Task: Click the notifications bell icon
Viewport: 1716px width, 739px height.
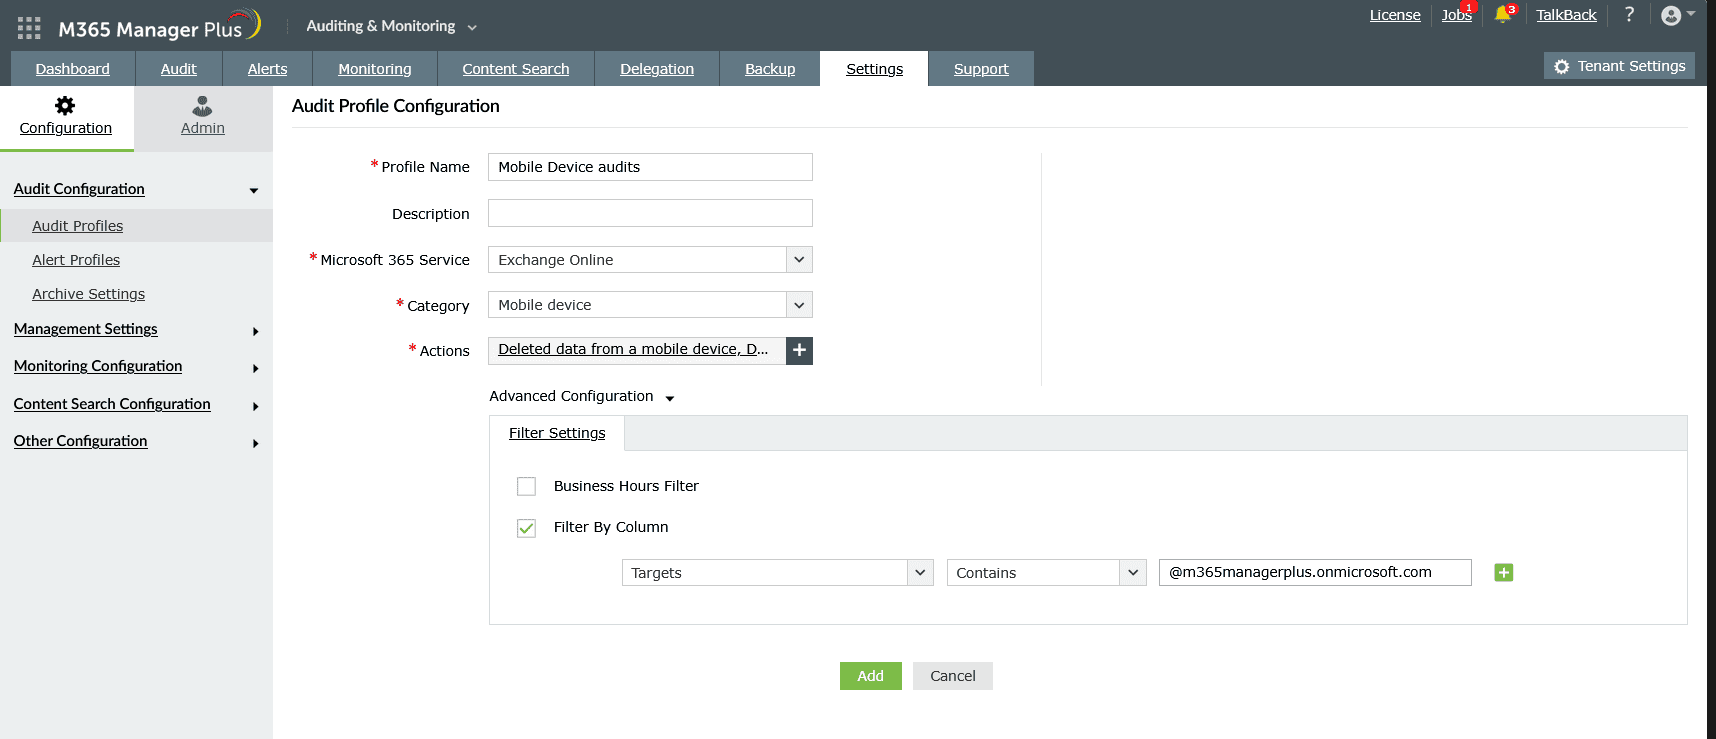Action: coord(1502,14)
